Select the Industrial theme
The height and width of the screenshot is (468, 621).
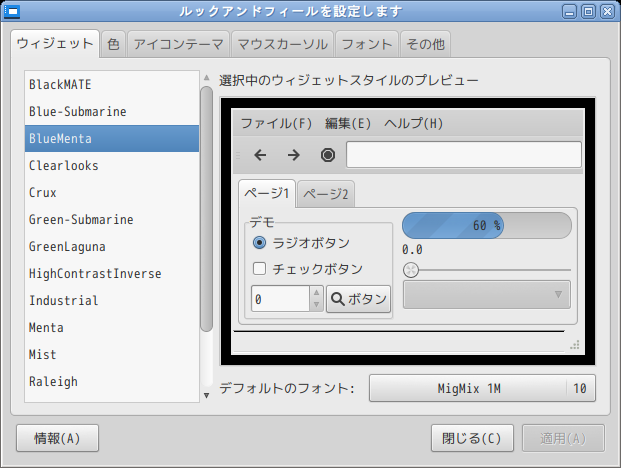click(x=112, y=301)
